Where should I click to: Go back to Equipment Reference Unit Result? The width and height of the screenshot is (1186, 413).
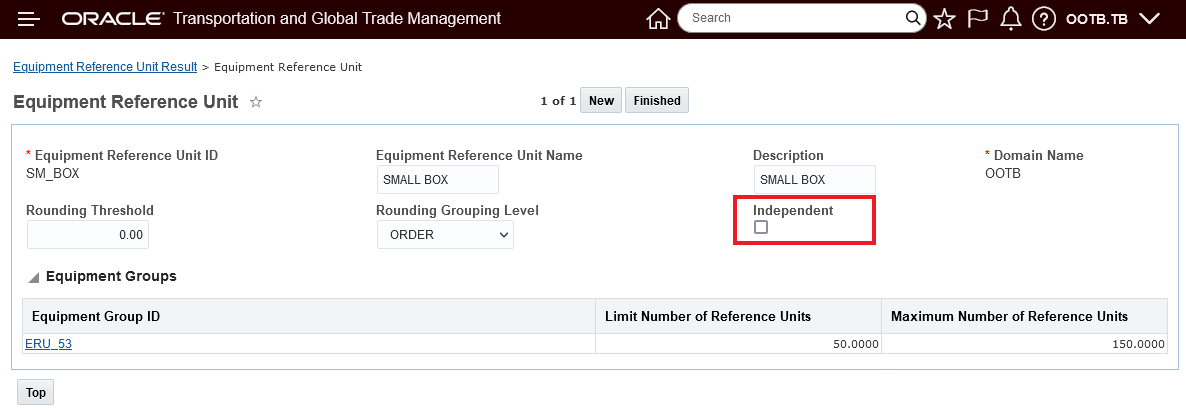coord(105,67)
